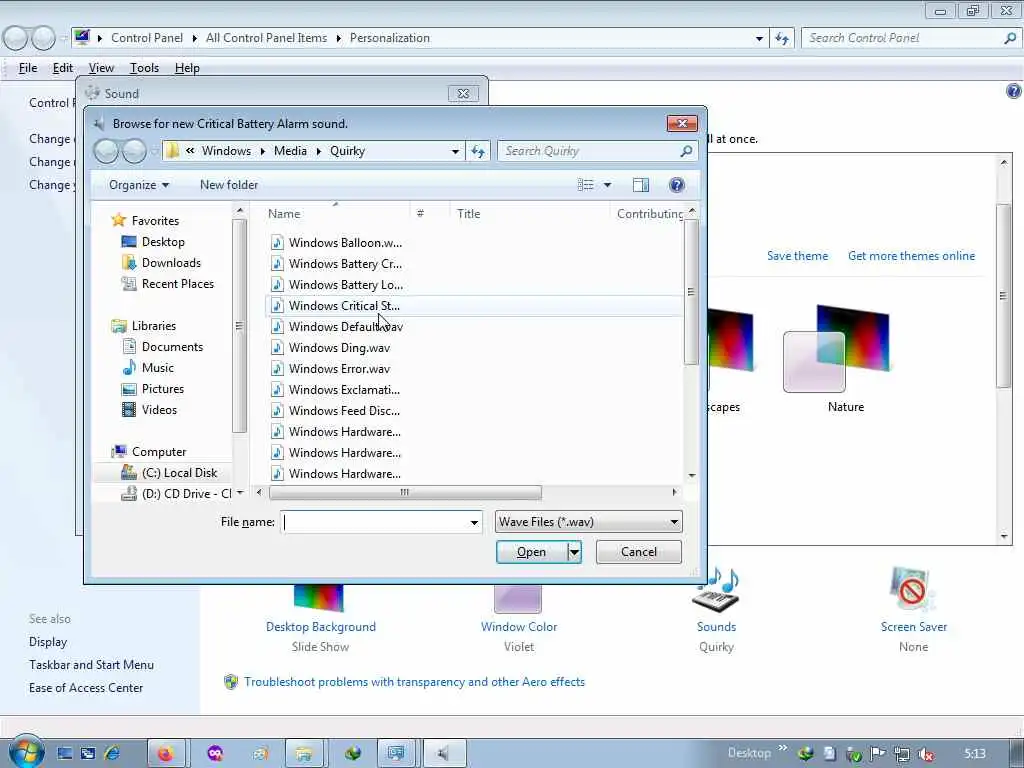Open the File menu in Control Panel
The image size is (1024, 768).
(x=27, y=68)
